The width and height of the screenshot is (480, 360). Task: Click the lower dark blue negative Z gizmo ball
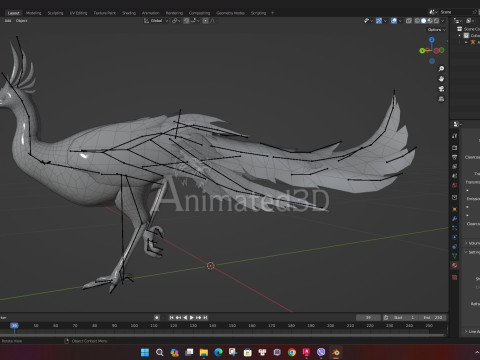click(432, 61)
